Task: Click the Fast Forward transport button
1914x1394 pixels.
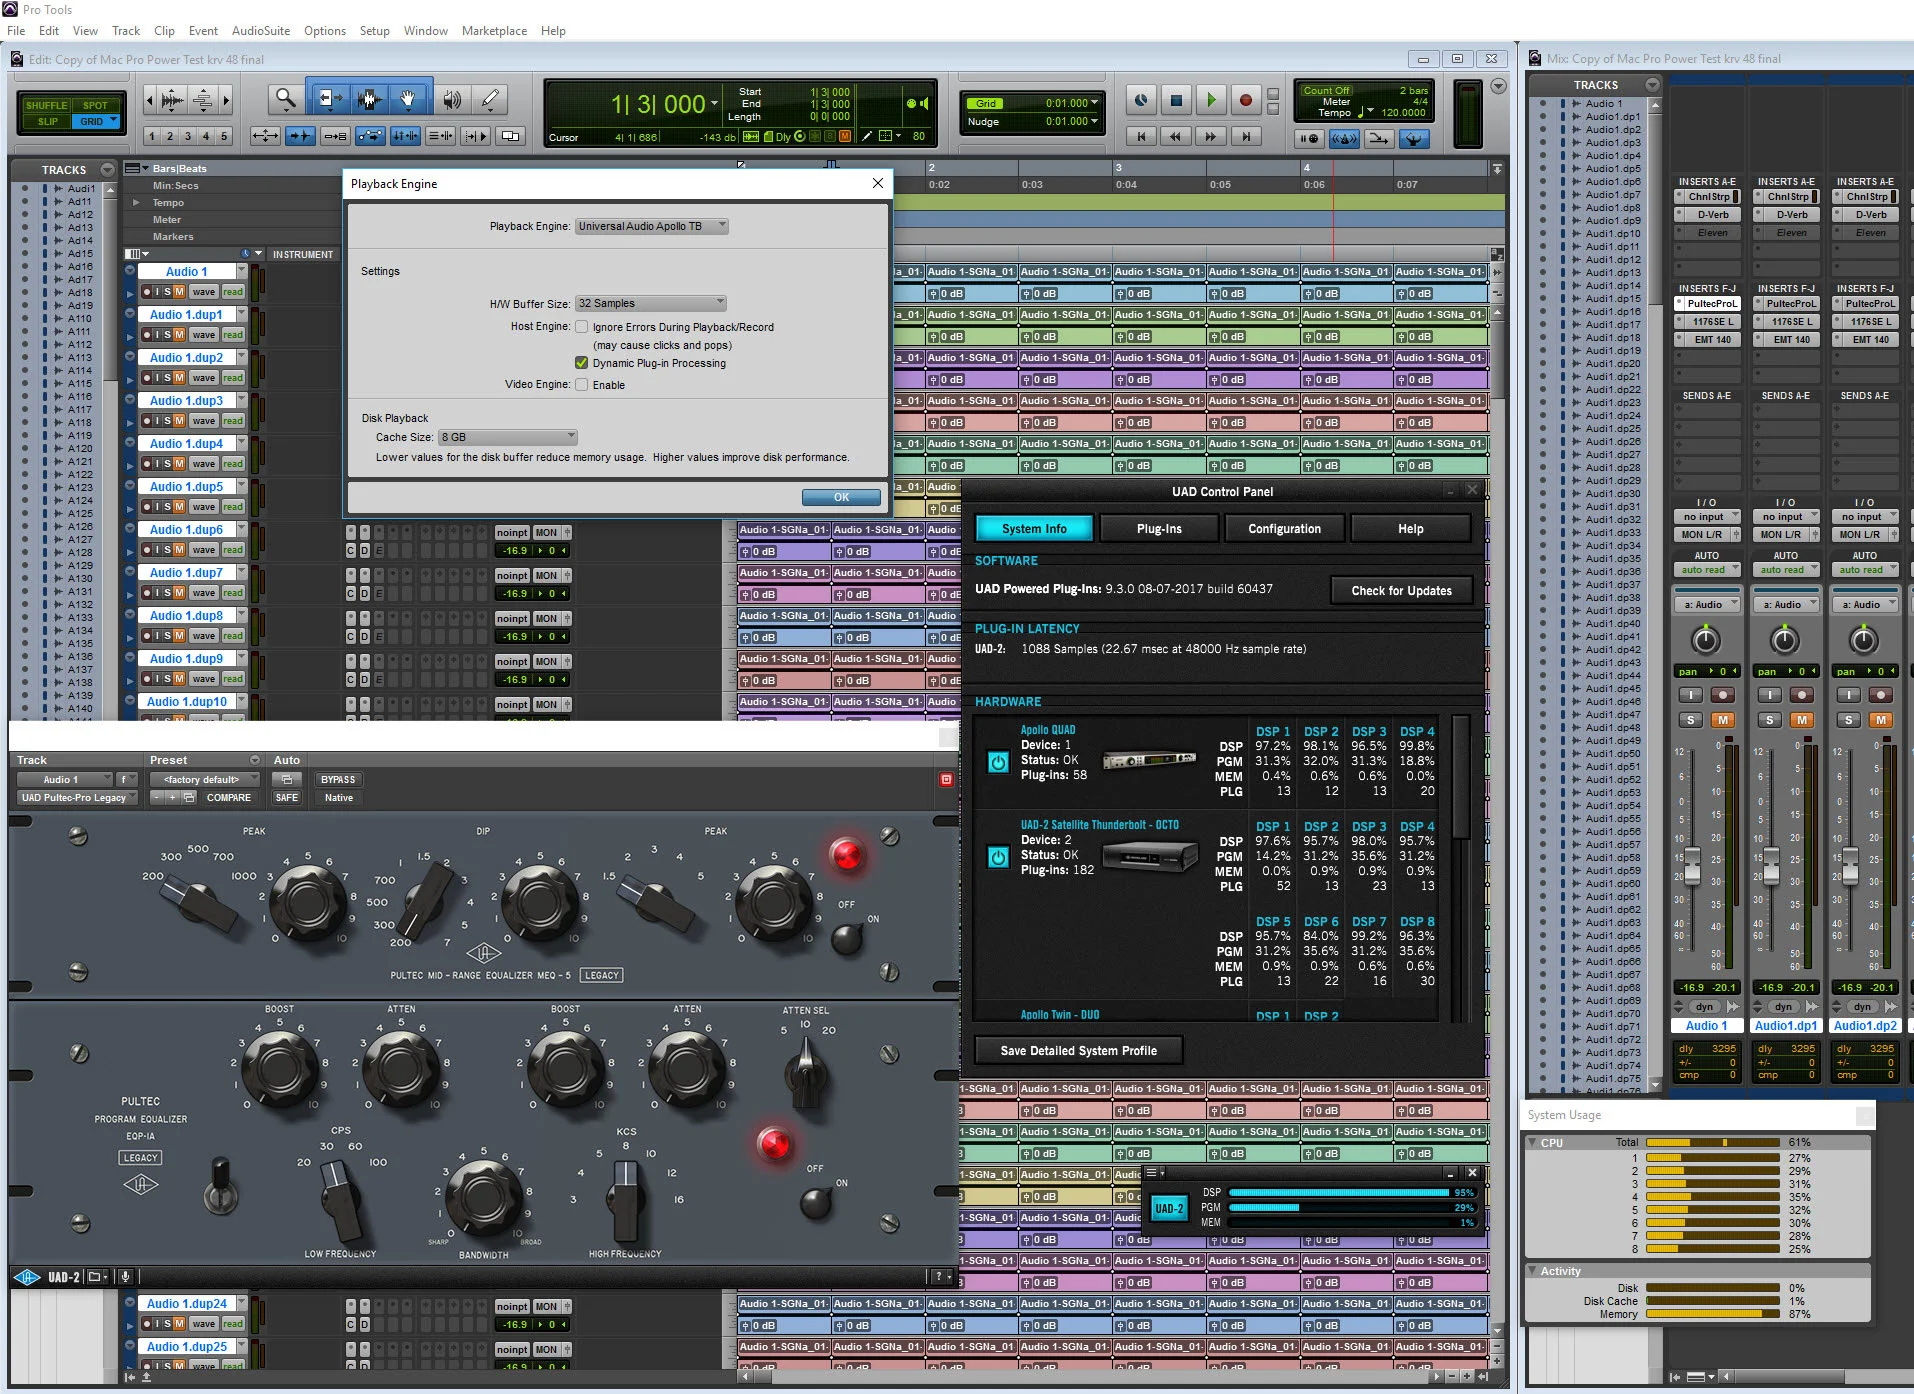Action: point(1211,136)
